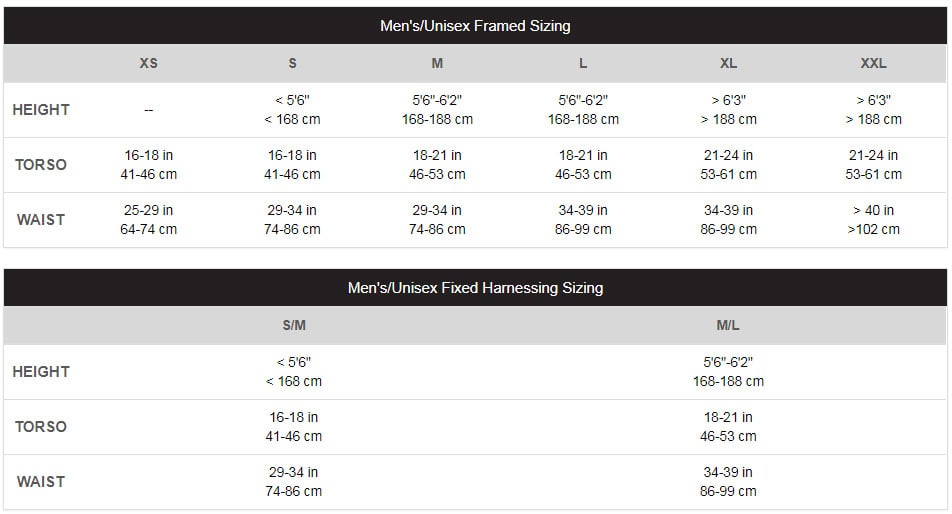Select the S/M column header
Image resolution: width=952 pixels, height=514 pixels.
pos(294,325)
